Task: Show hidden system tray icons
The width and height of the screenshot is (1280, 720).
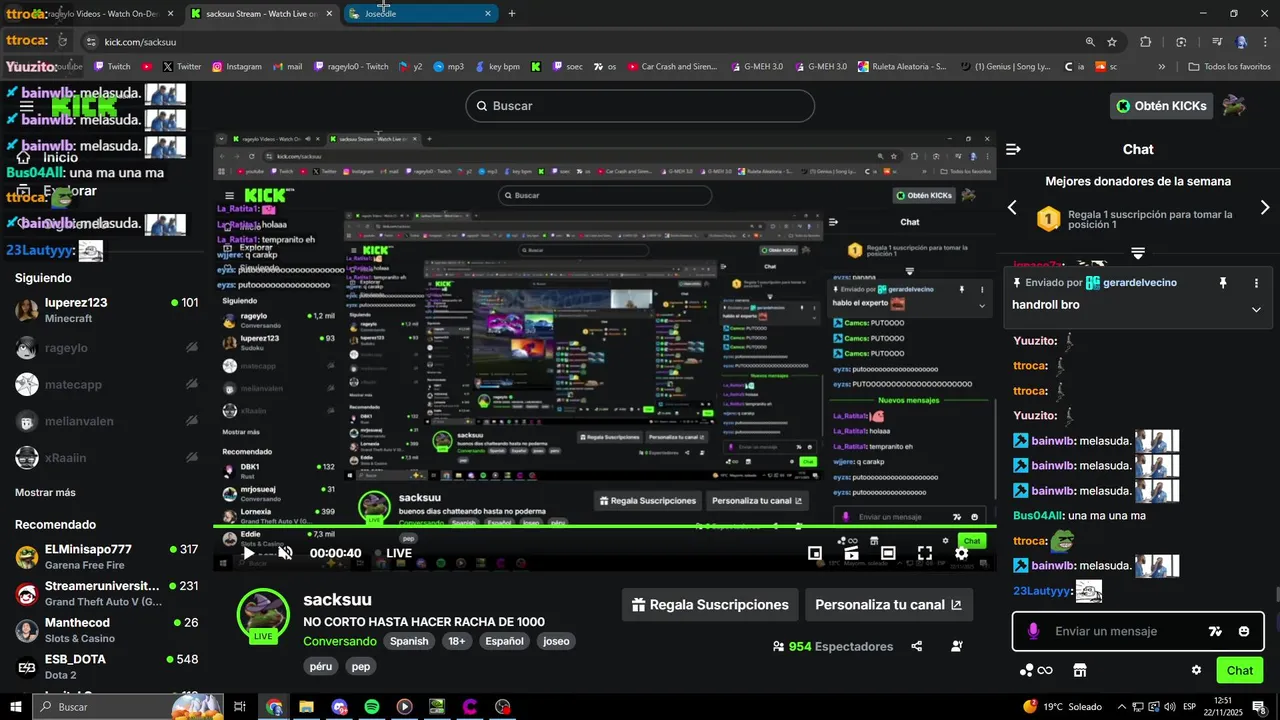Action: 1121,707
